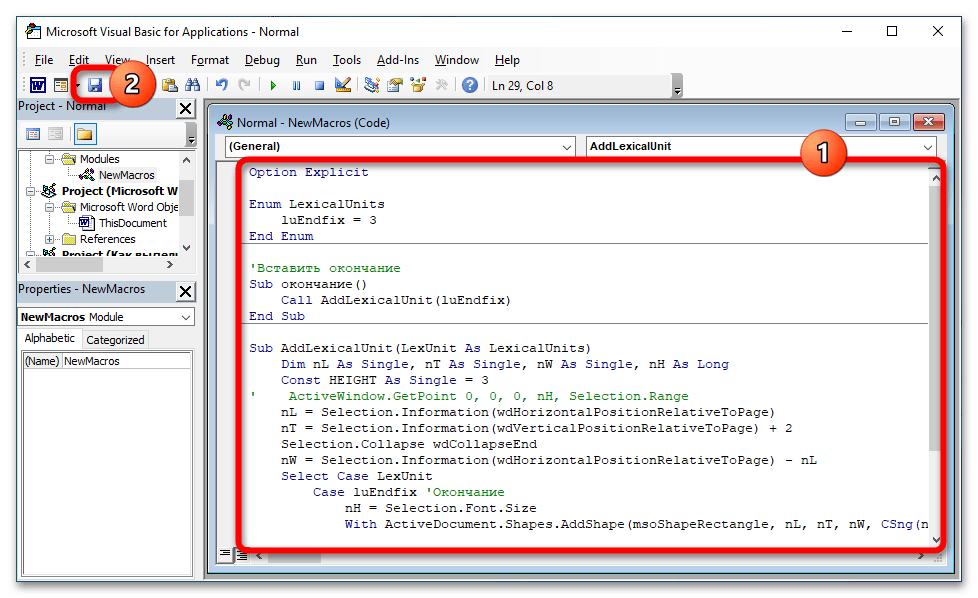Select the NewMacros module in tree
The width and height of the screenshot is (978, 598).
(126, 175)
